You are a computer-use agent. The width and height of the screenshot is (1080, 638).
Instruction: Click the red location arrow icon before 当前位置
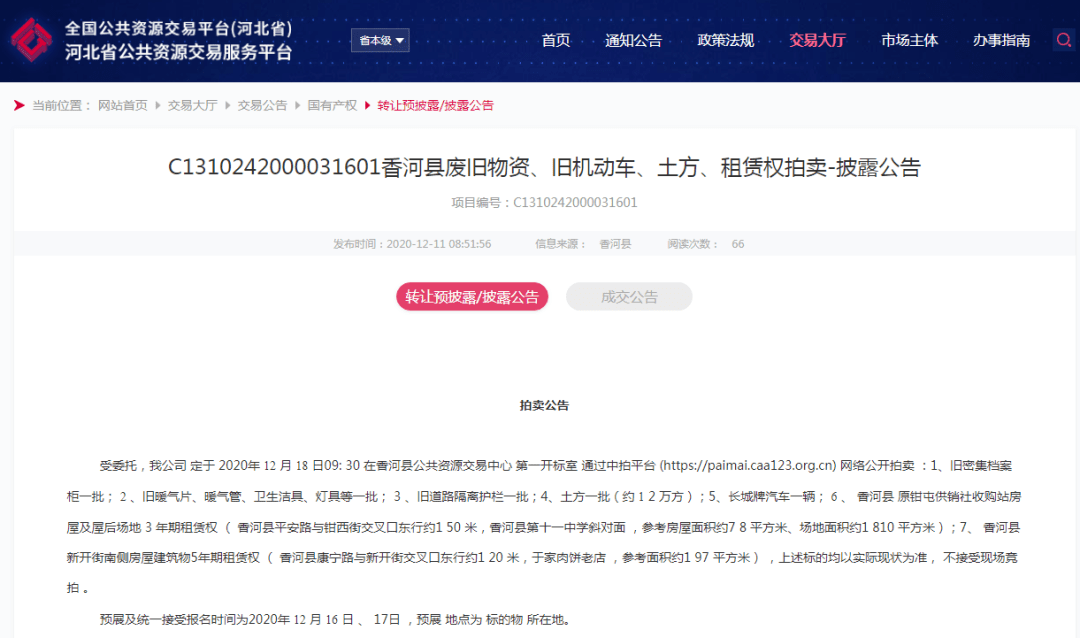coord(19,105)
